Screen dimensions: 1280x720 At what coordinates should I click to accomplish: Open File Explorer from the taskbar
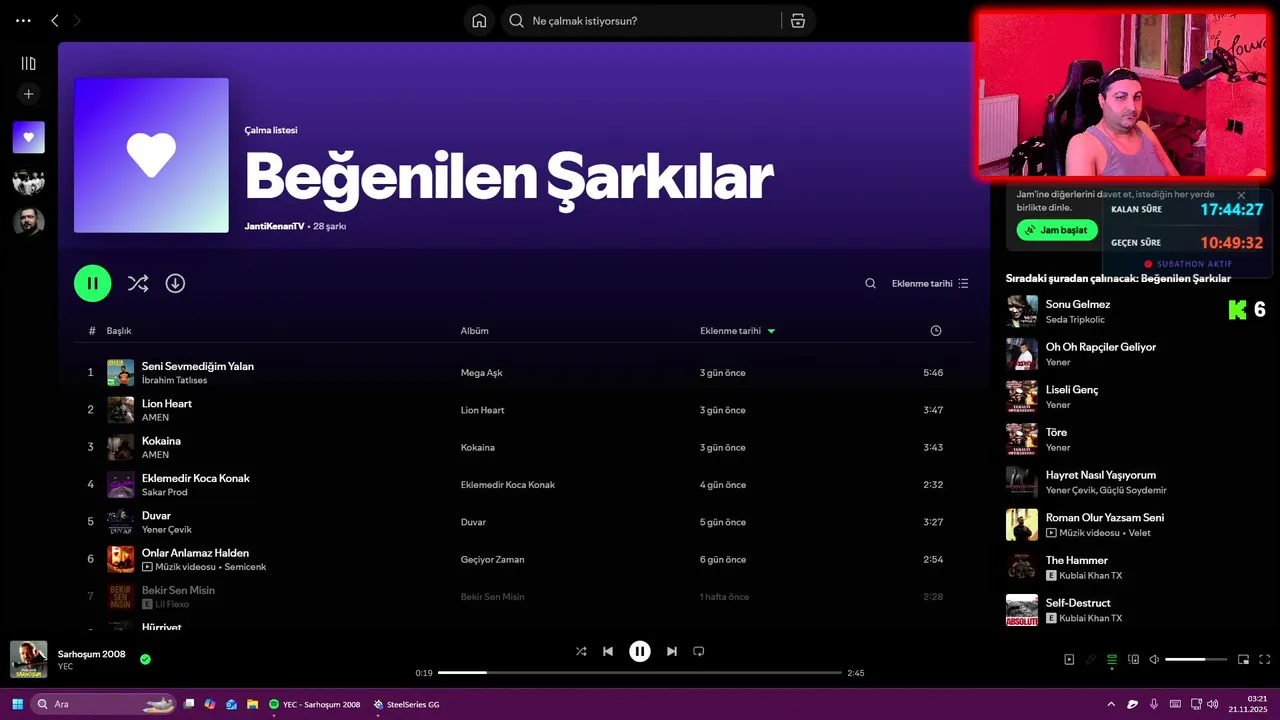(253, 704)
